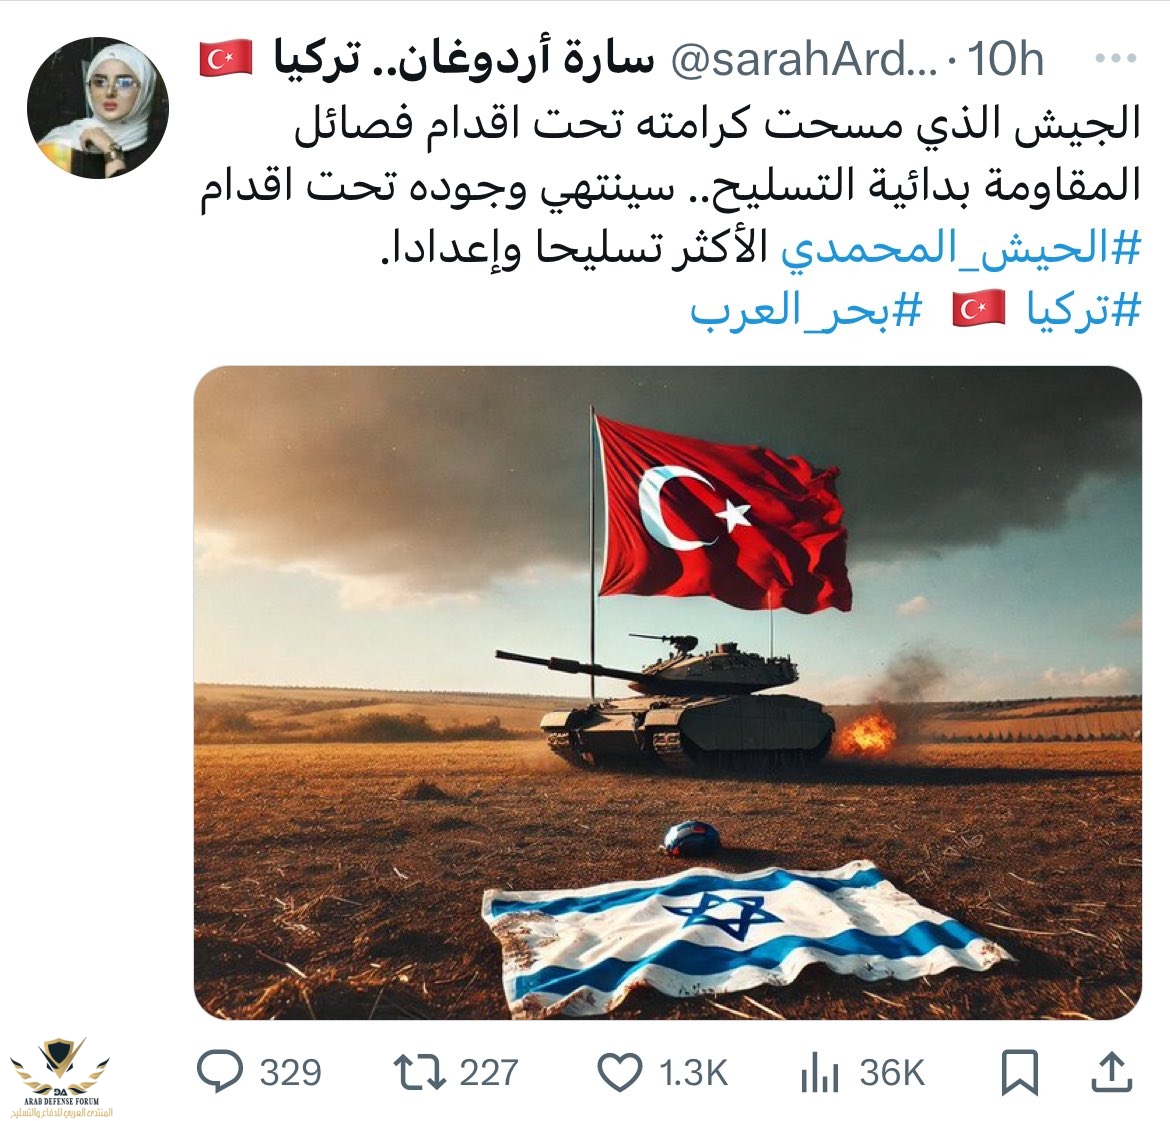The image size is (1170, 1121).
Task: Like the tweet with the heart icon
Action: click(621, 1073)
